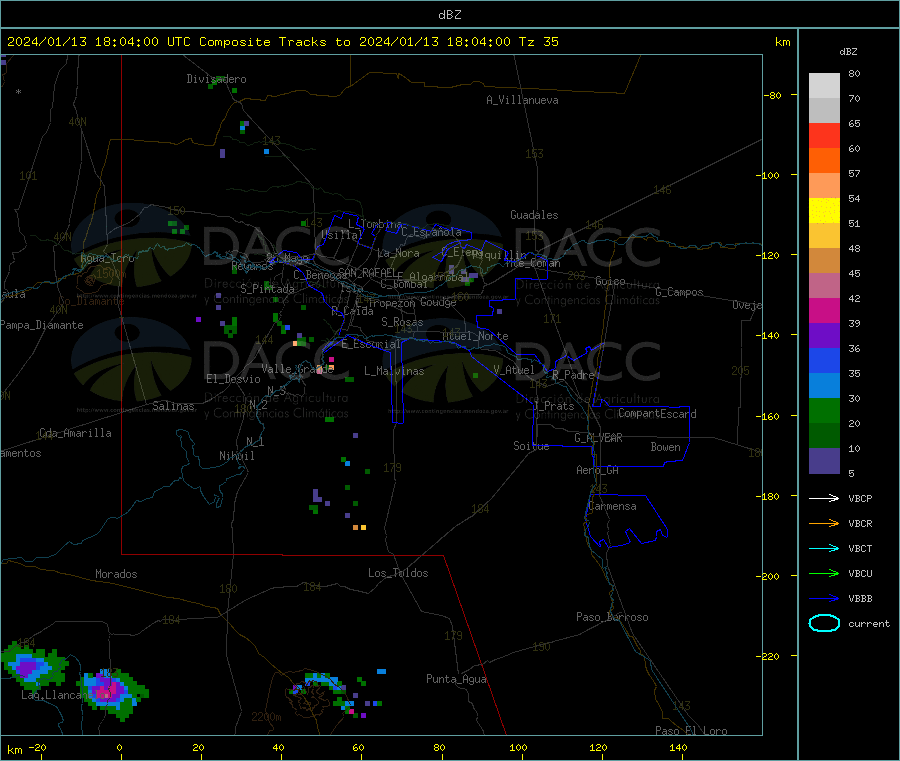Viewport: 900px width, 761px height.
Task: Click the cyan VBCT arrow legend icon
Action: click(x=824, y=548)
